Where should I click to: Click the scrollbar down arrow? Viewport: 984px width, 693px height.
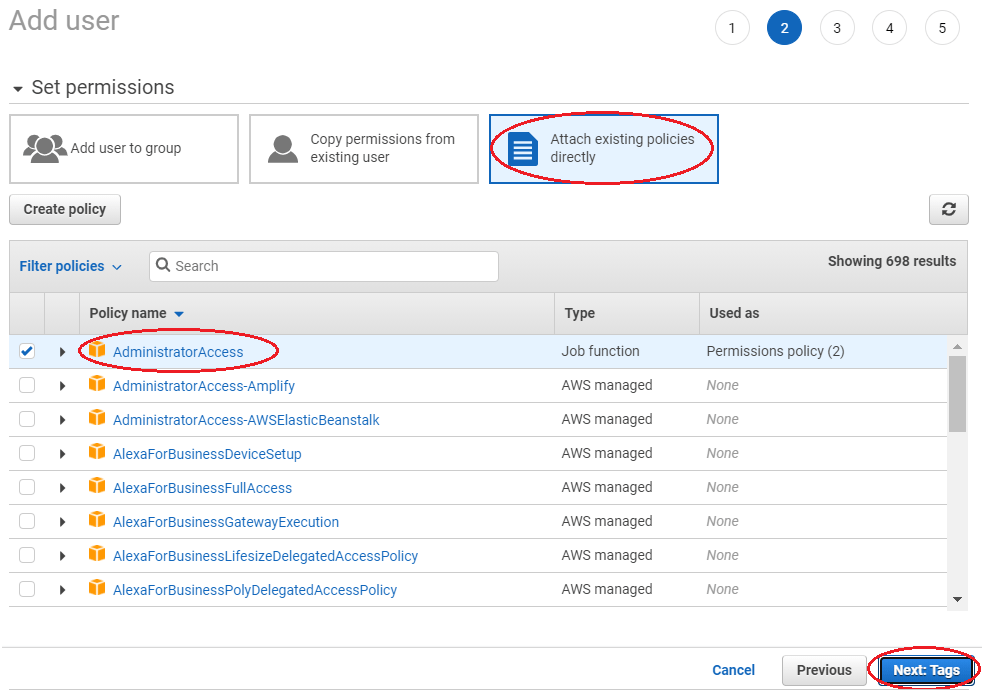pos(957,599)
